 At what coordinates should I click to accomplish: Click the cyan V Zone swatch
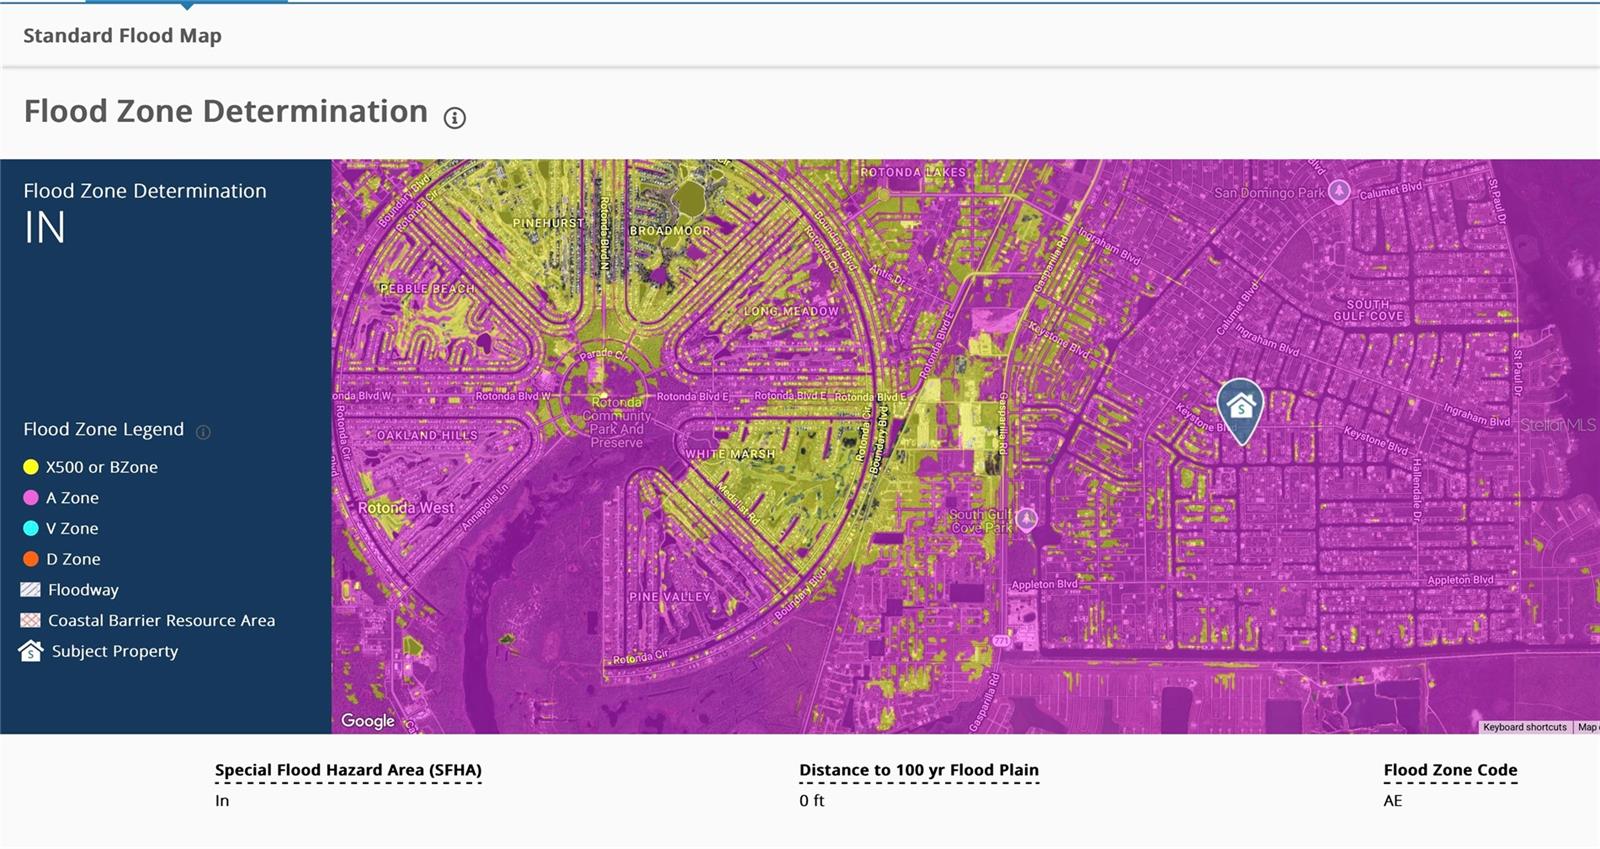tap(31, 528)
